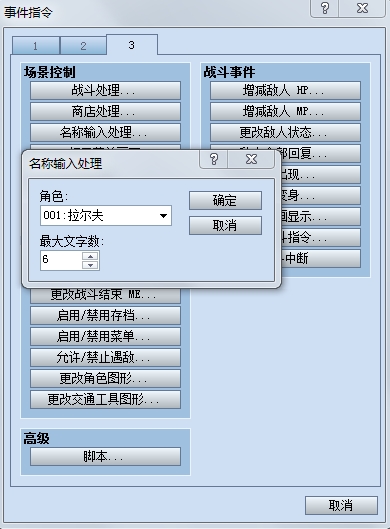Increase 最大文字数 with the up arrow
This screenshot has width=390, height=529.
click(90, 256)
